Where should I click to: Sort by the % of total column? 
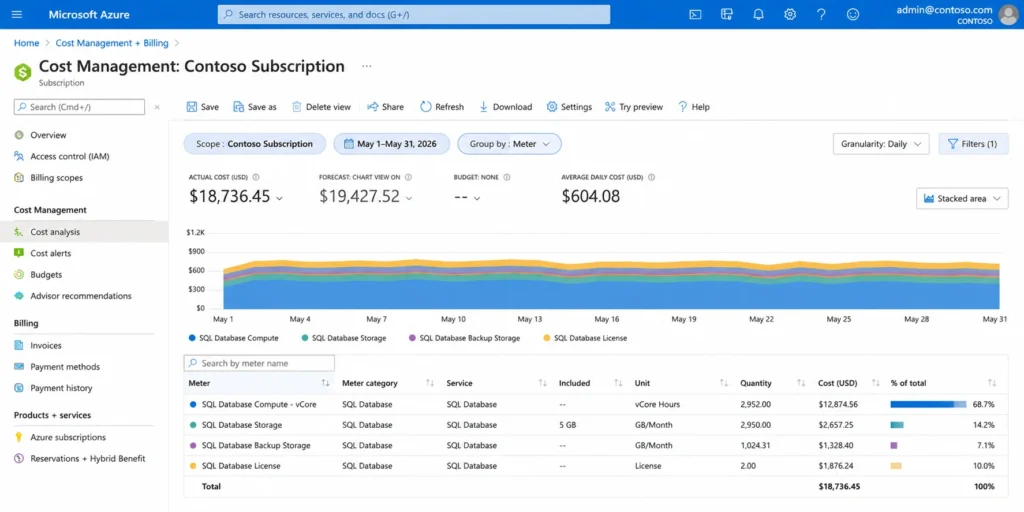pyautogui.click(x=992, y=383)
